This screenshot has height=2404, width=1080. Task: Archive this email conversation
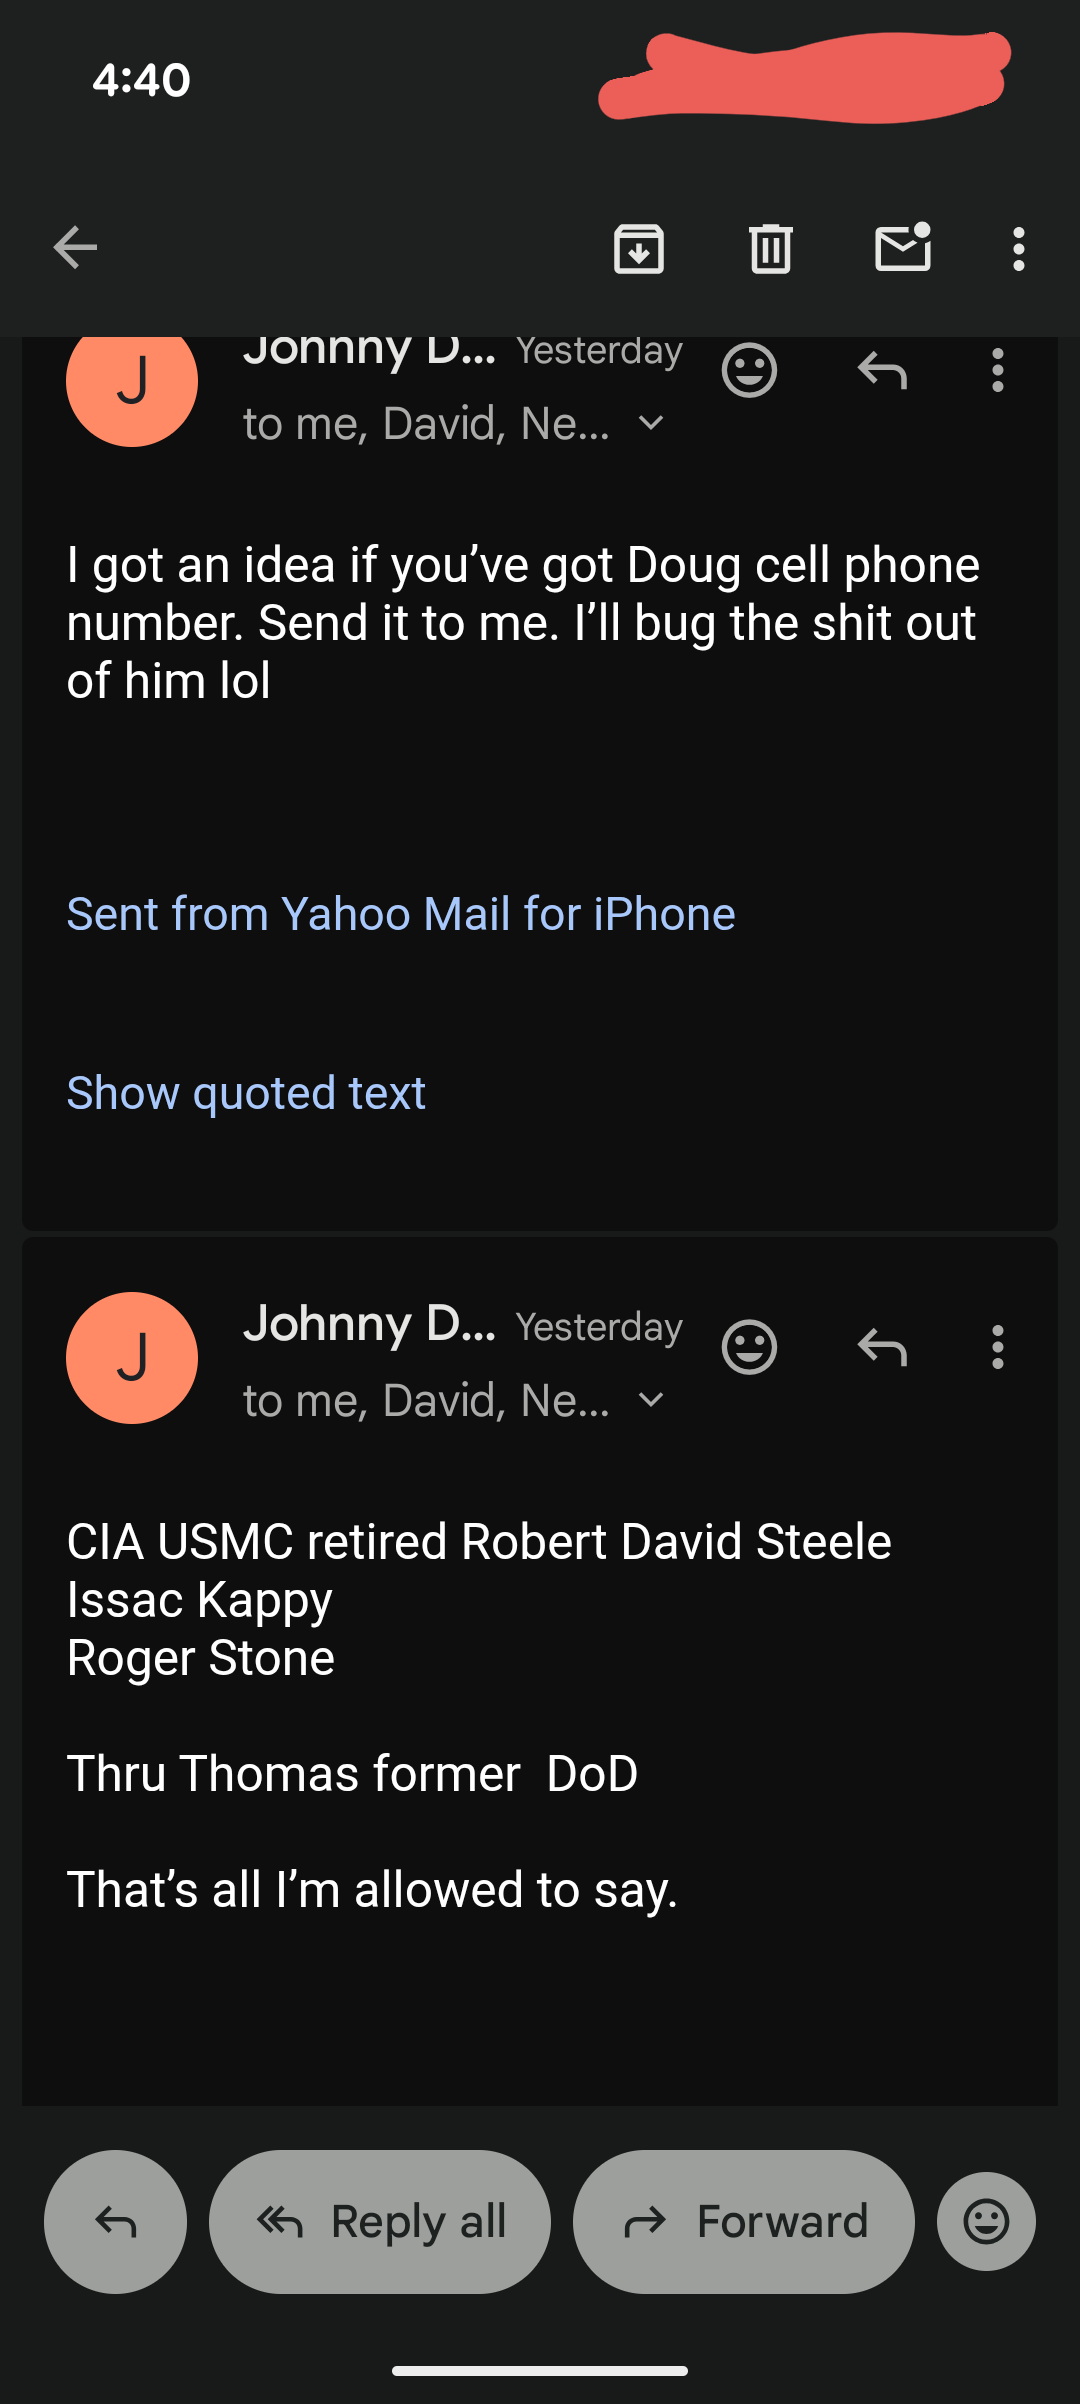pos(639,248)
